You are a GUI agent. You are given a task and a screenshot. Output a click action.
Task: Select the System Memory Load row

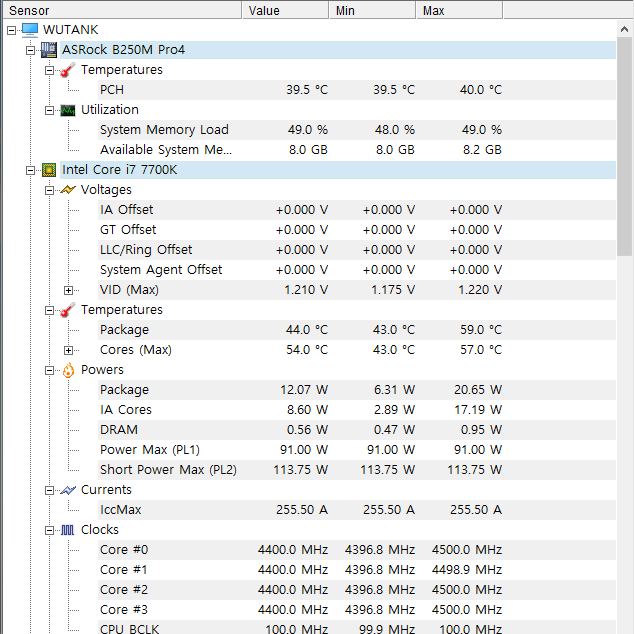click(357, 130)
